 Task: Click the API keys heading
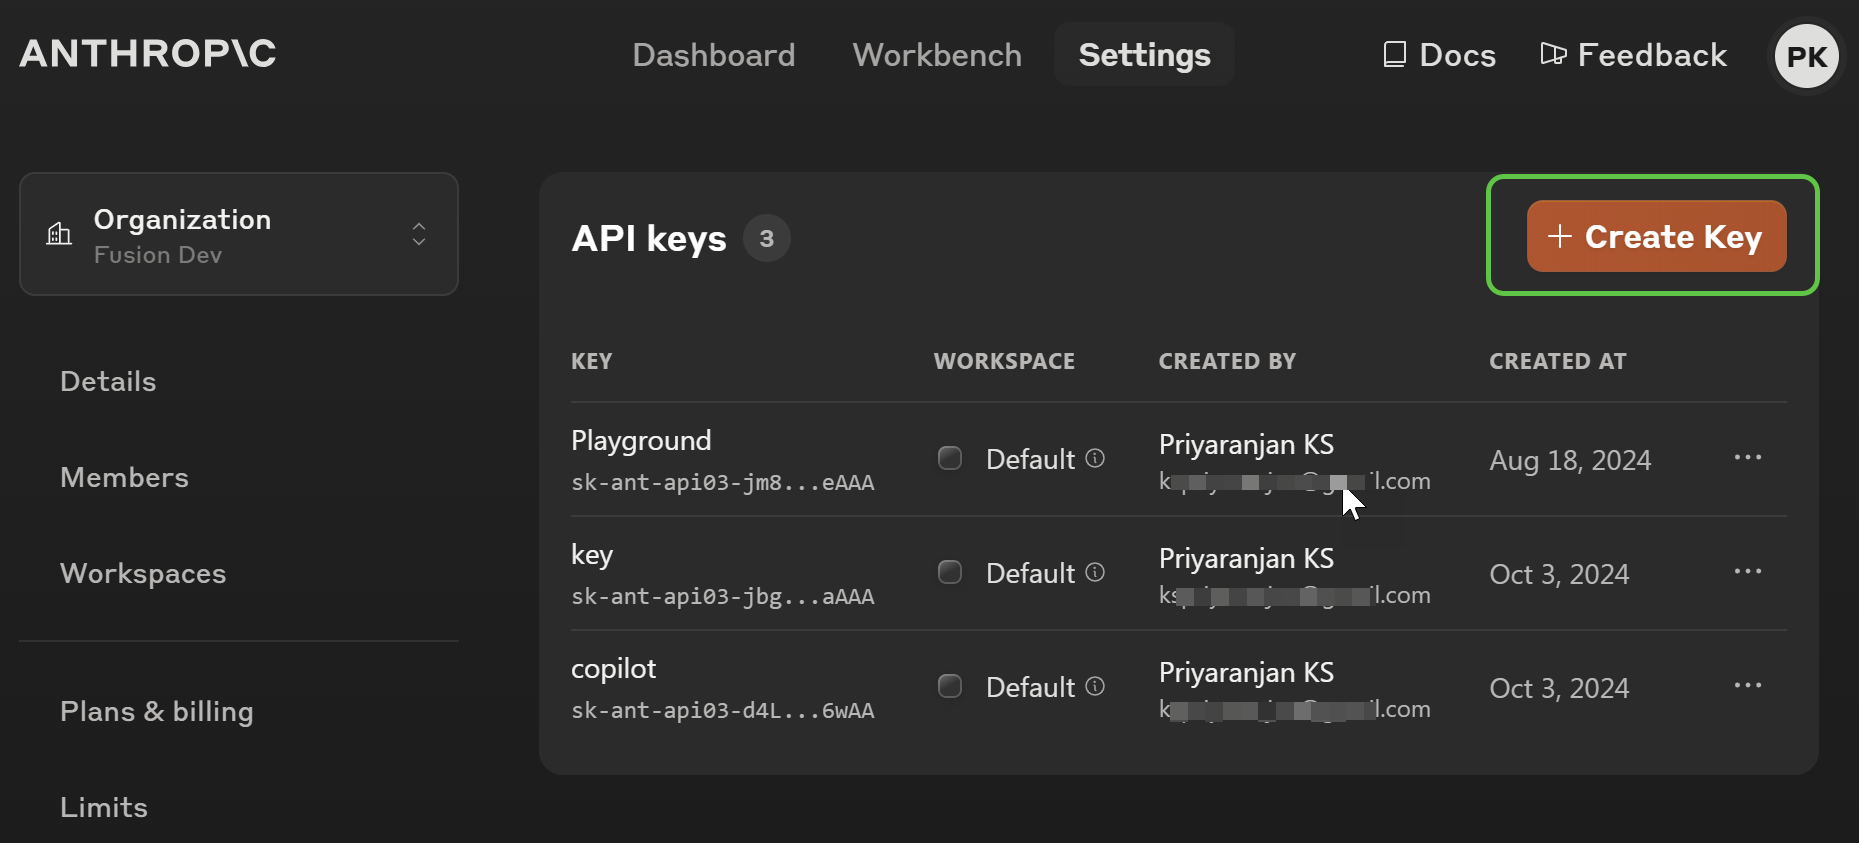coord(649,239)
